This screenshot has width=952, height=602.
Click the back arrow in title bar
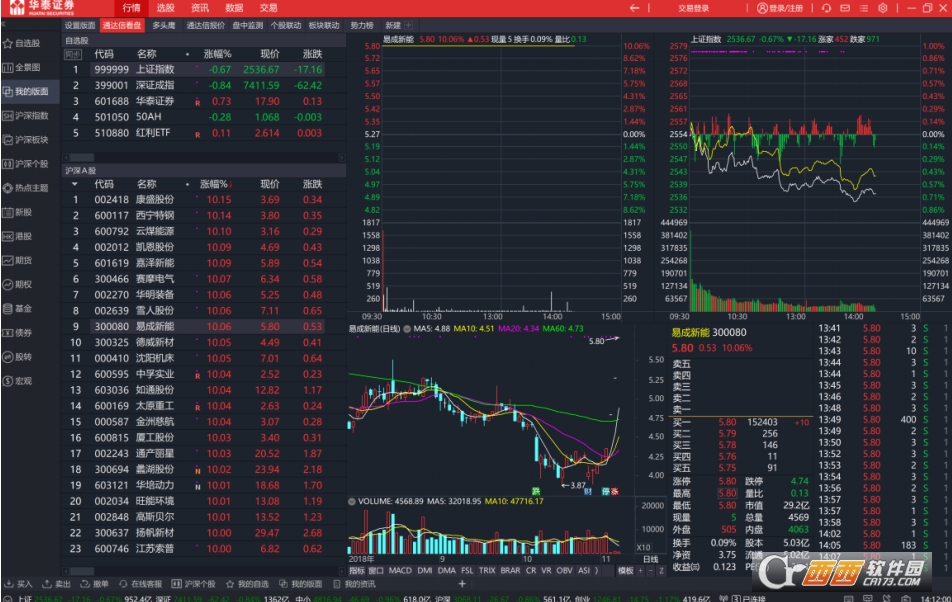click(634, 8)
